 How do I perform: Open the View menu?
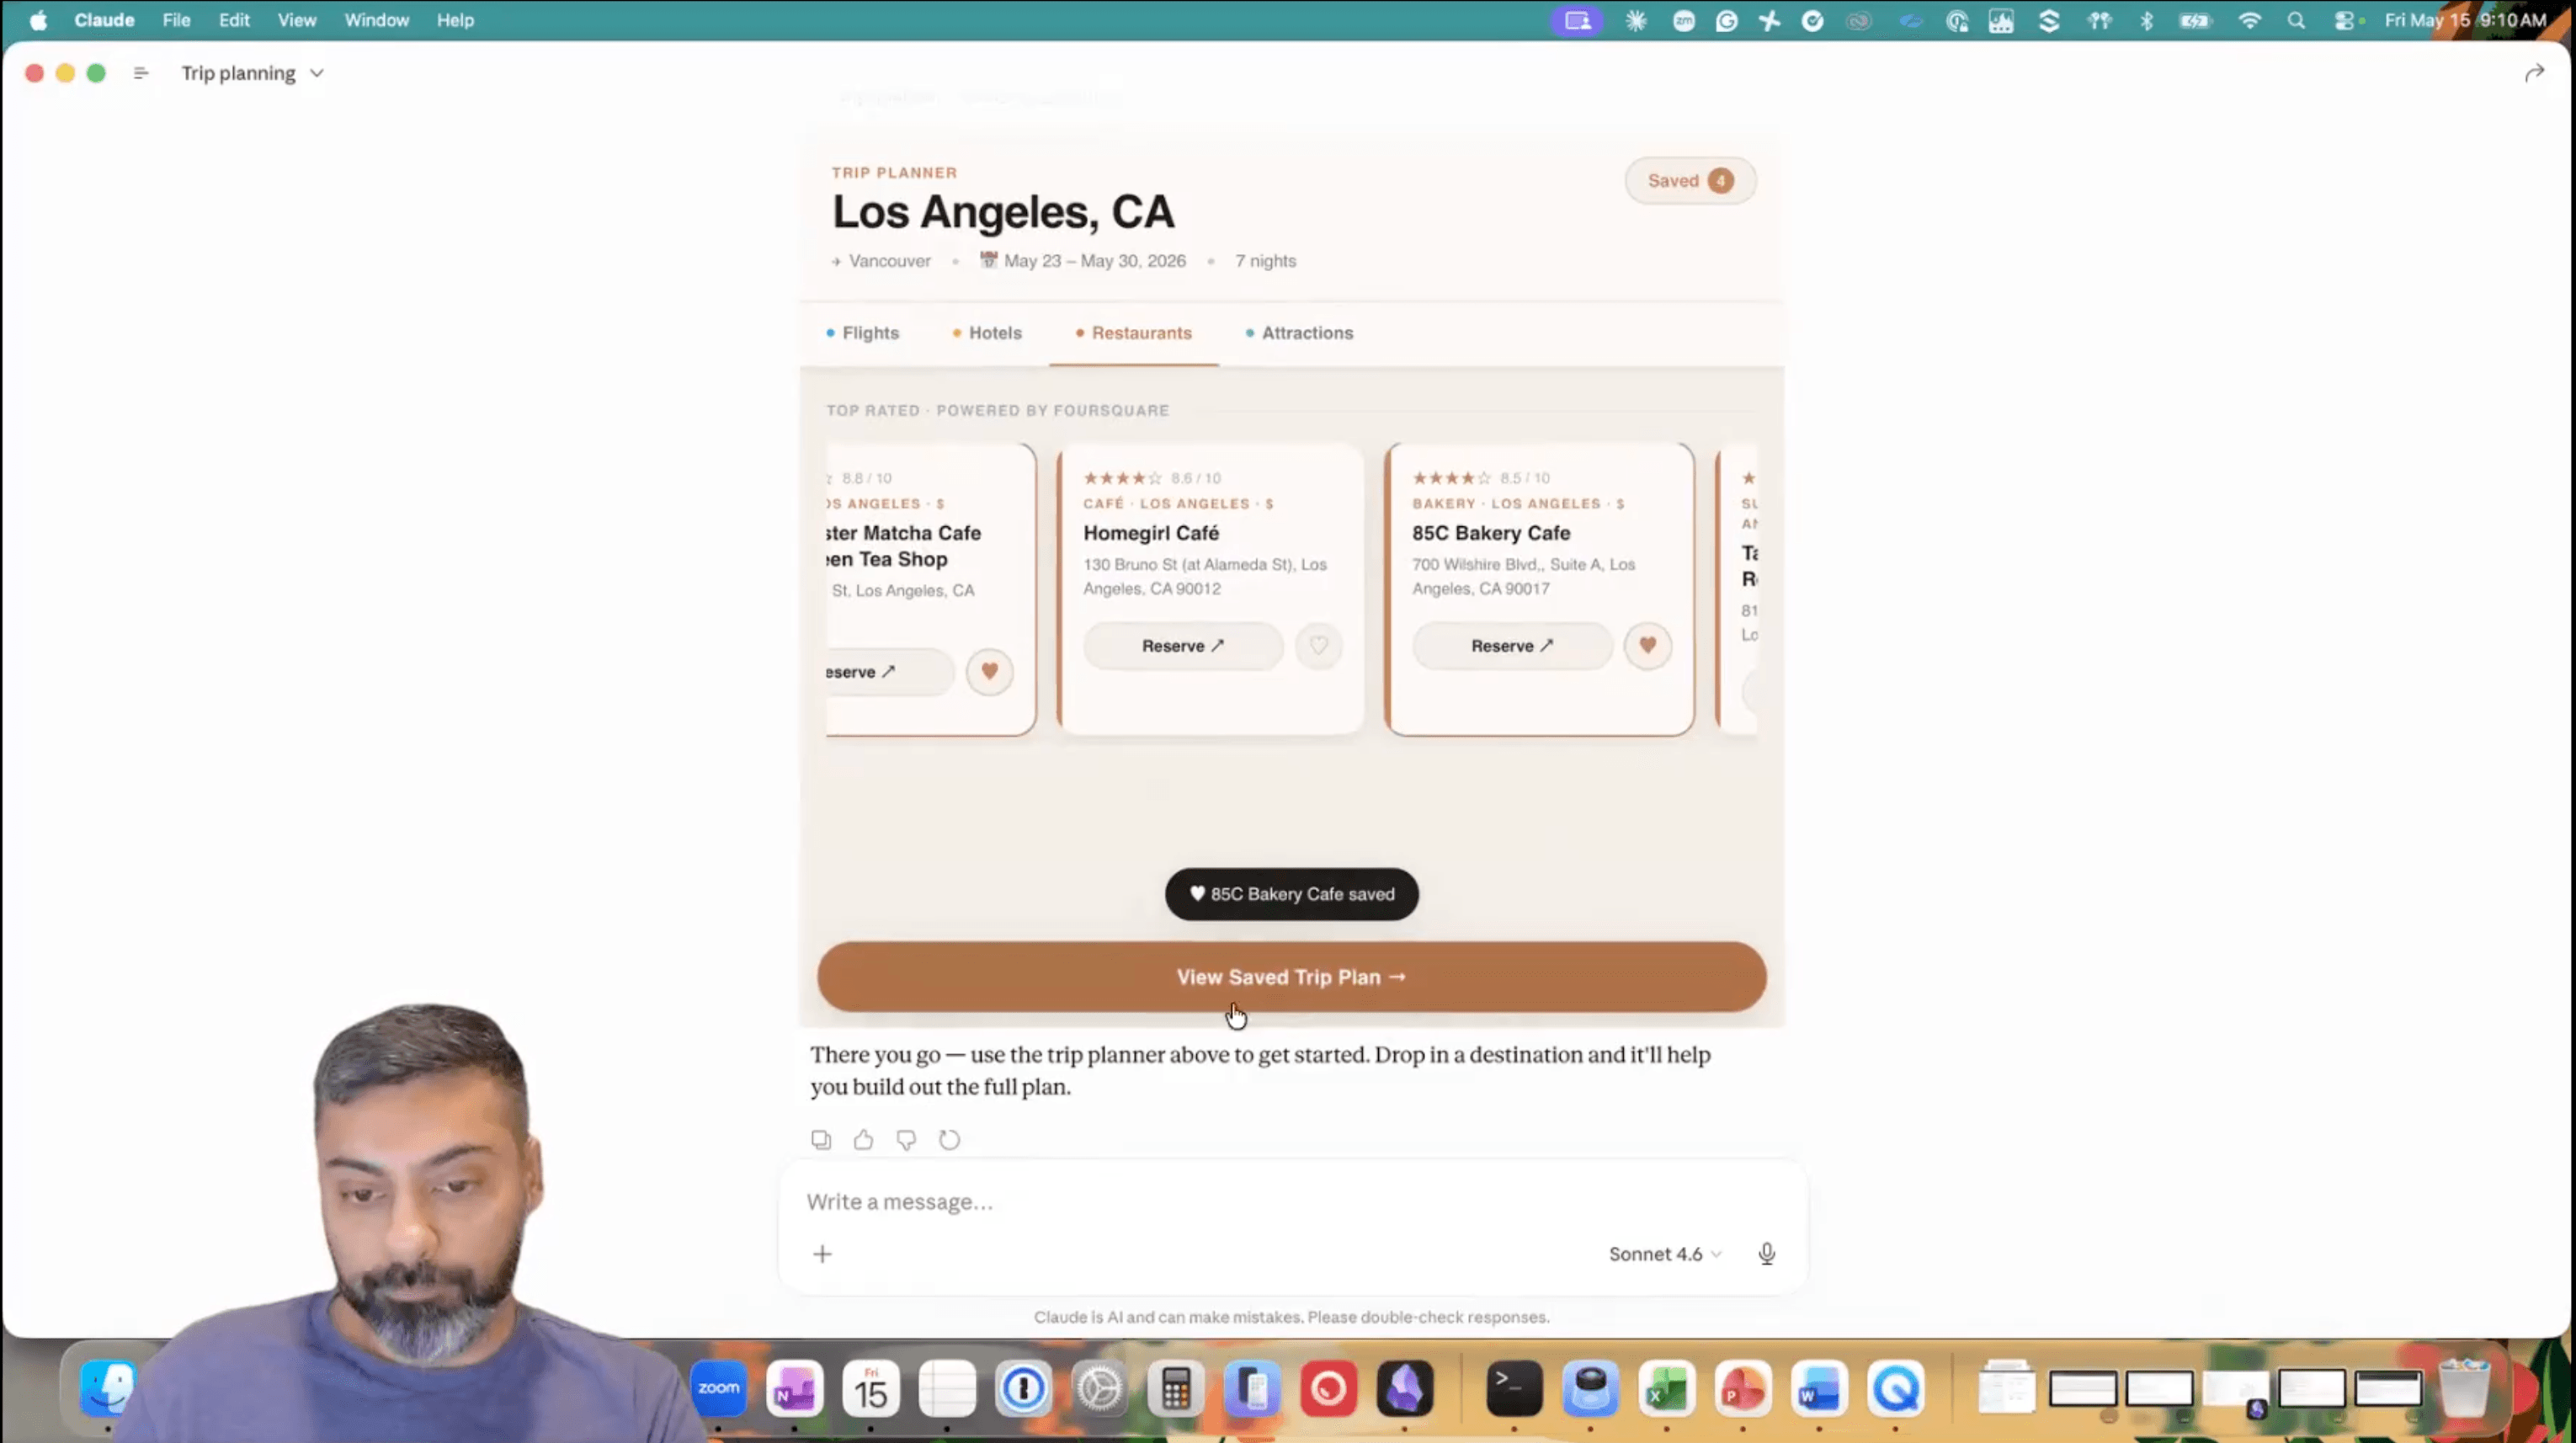[297, 20]
